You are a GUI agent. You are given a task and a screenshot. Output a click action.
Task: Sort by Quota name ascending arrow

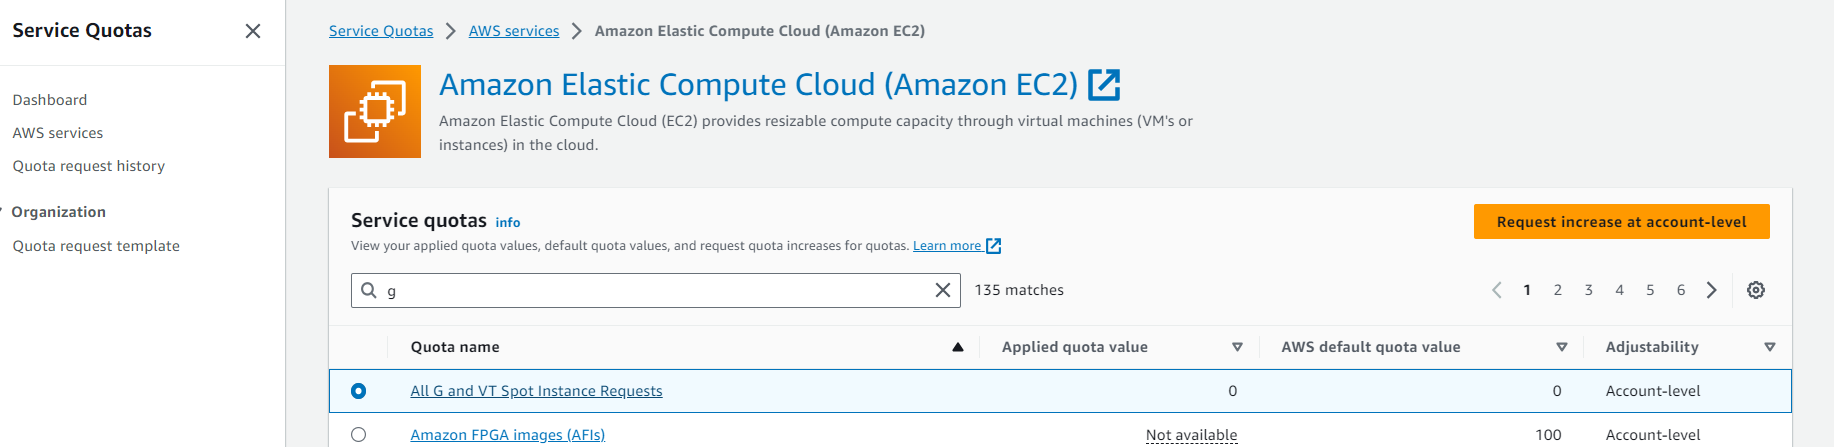(x=958, y=347)
